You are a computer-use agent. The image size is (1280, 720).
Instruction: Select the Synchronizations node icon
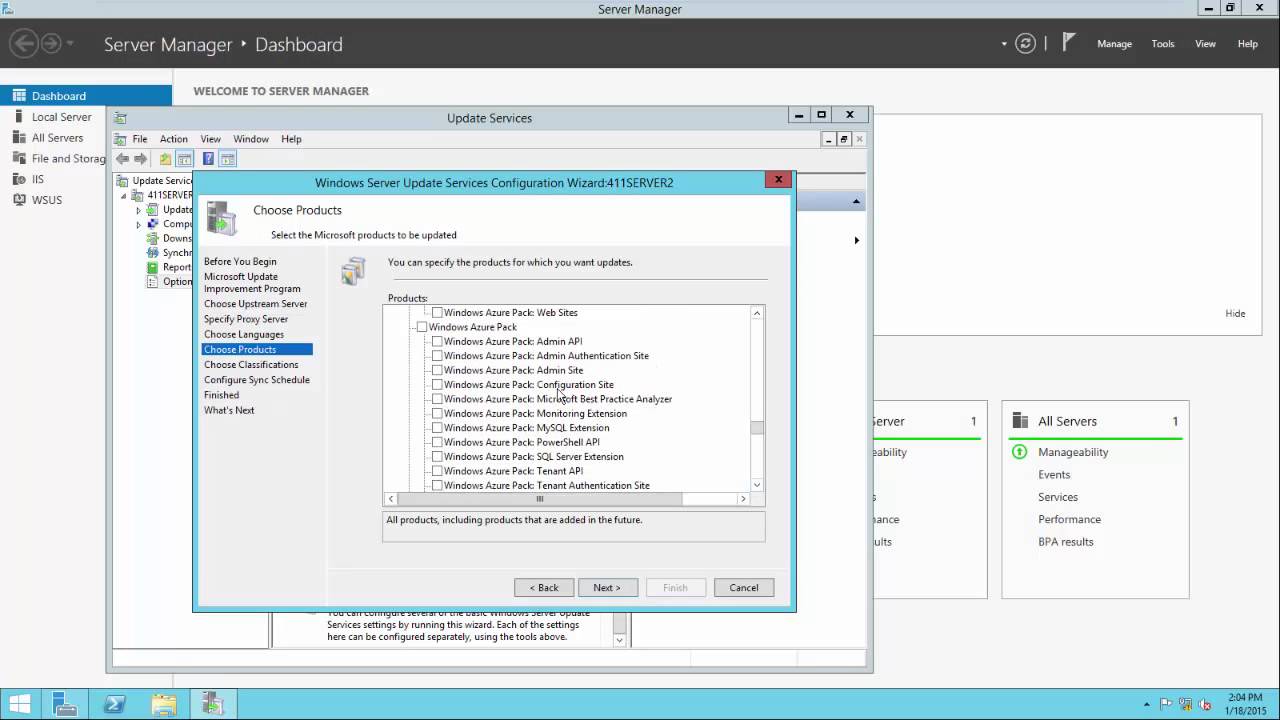(153, 253)
